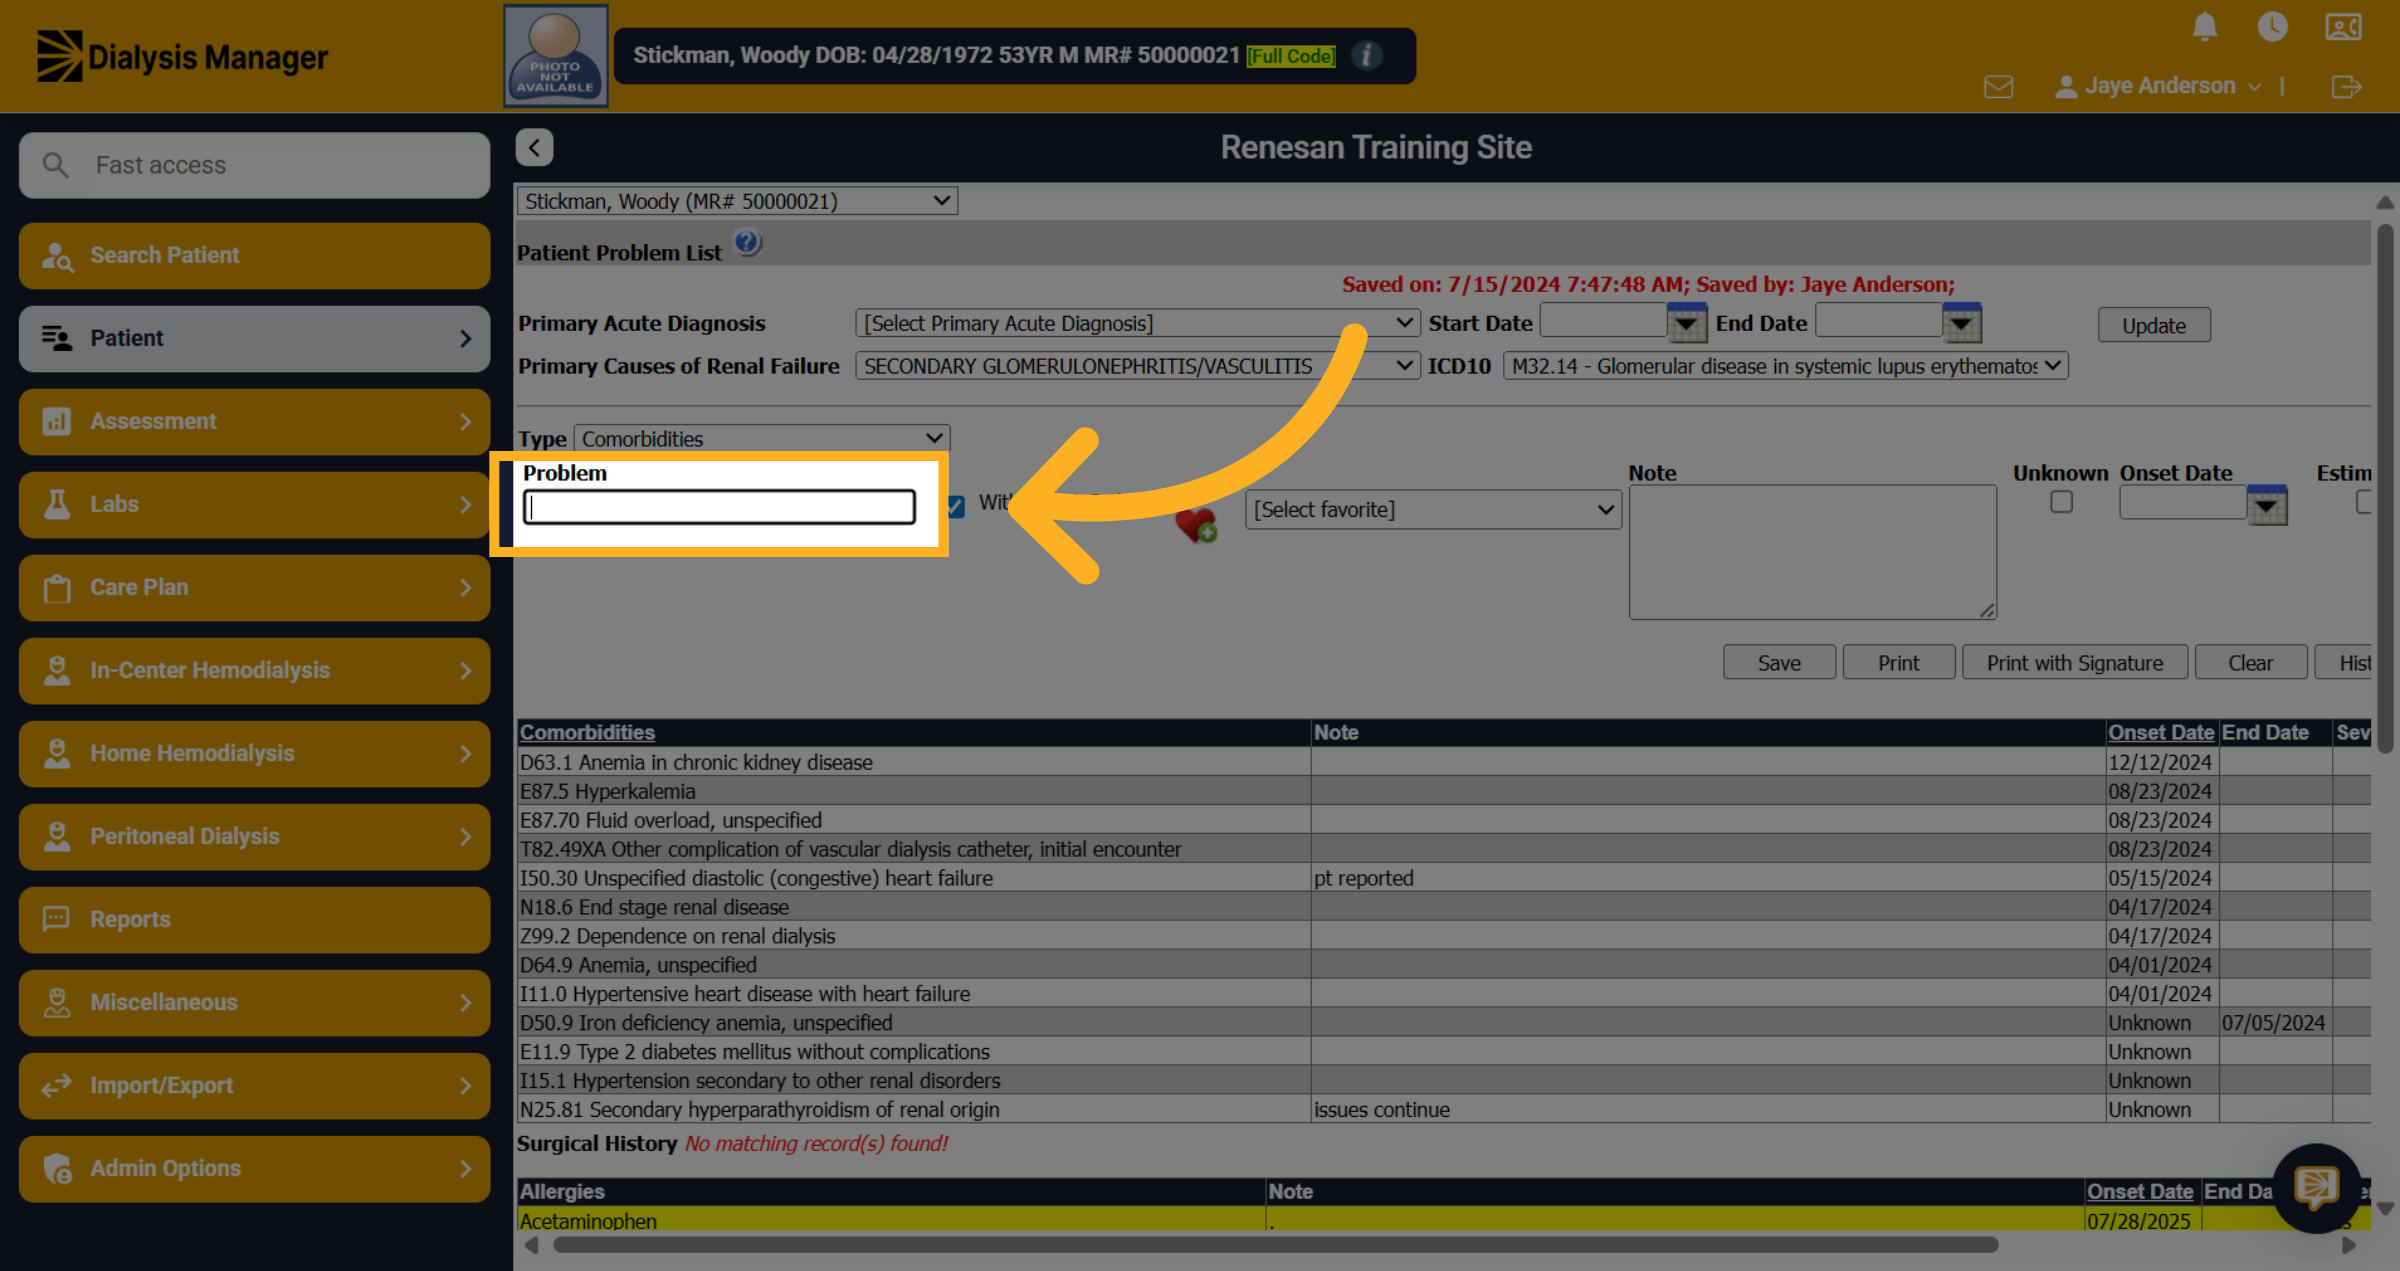Open Primary Causes of Renal Failure dropdown
Image resolution: width=2400 pixels, height=1271 pixels.
coord(1137,366)
